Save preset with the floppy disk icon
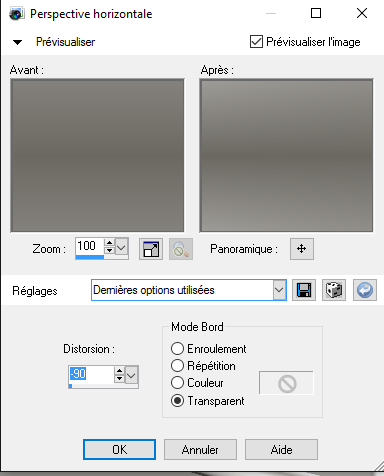The image size is (384, 476). pos(304,290)
